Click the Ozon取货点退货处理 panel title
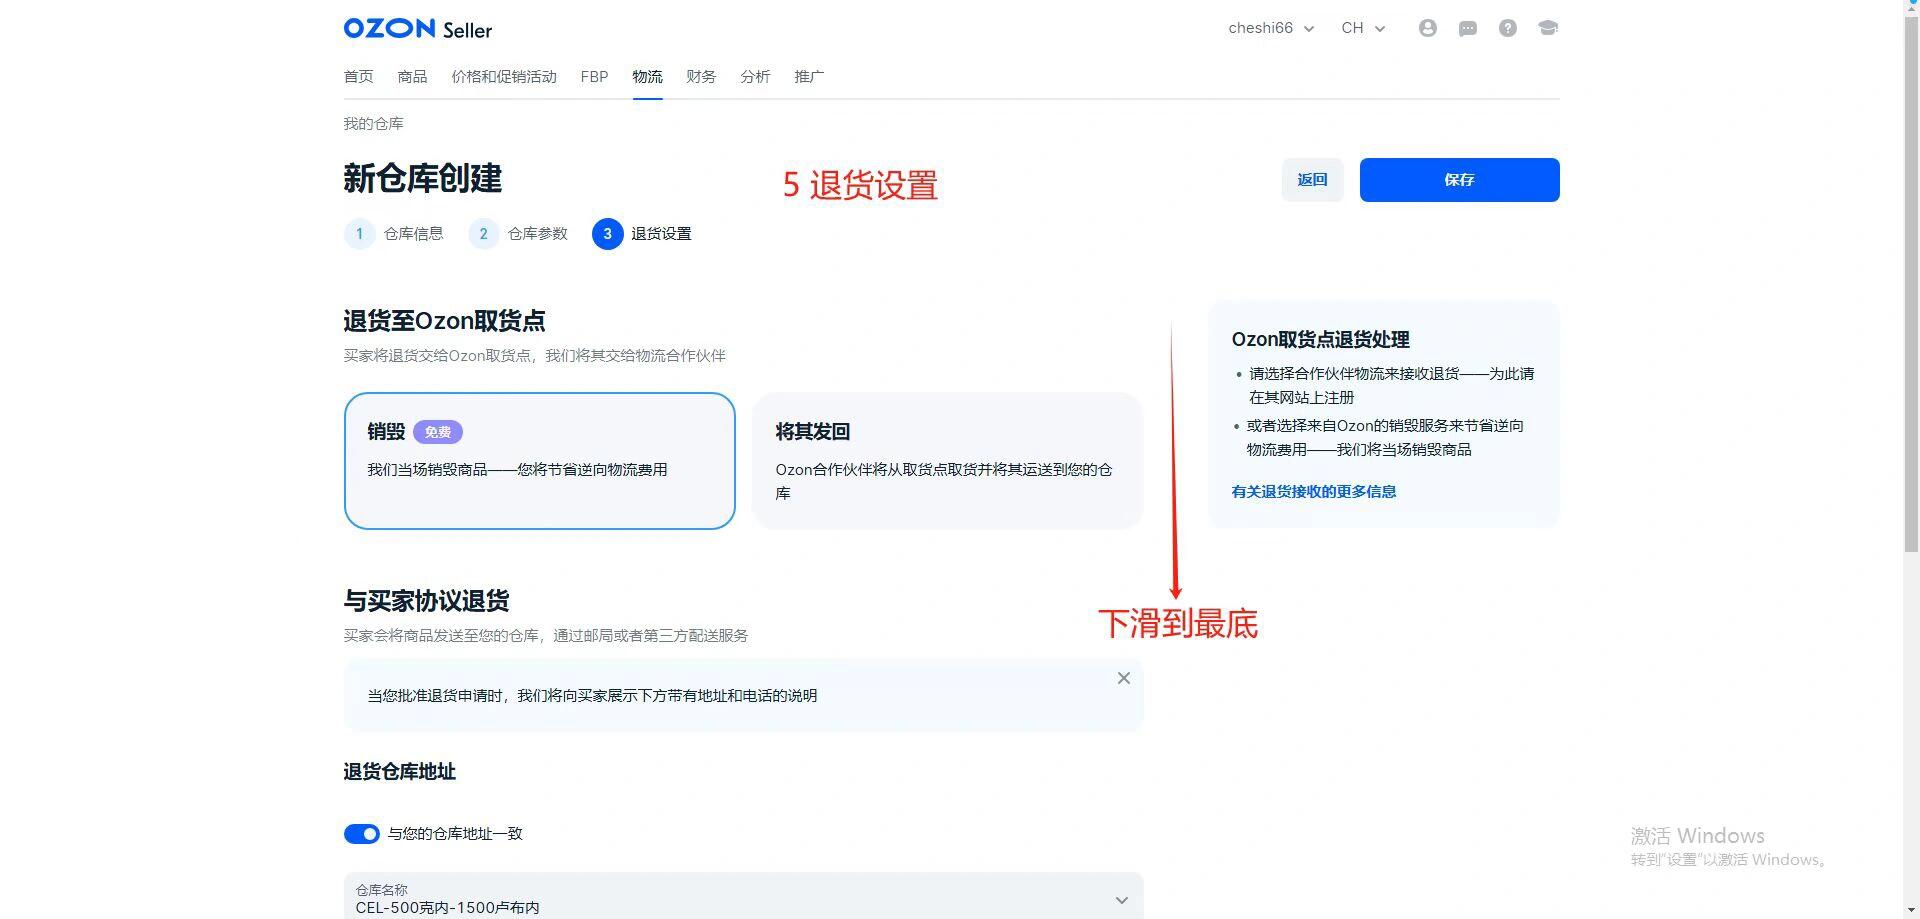Screen dimensions: 1920x919 coord(1320,340)
